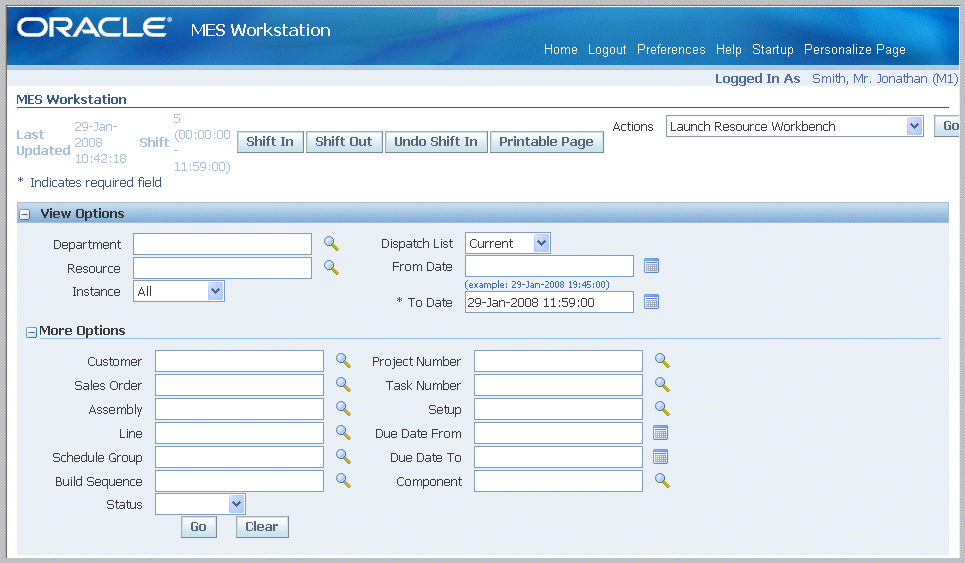
Task: Click into the Component field
Action: tap(558, 481)
